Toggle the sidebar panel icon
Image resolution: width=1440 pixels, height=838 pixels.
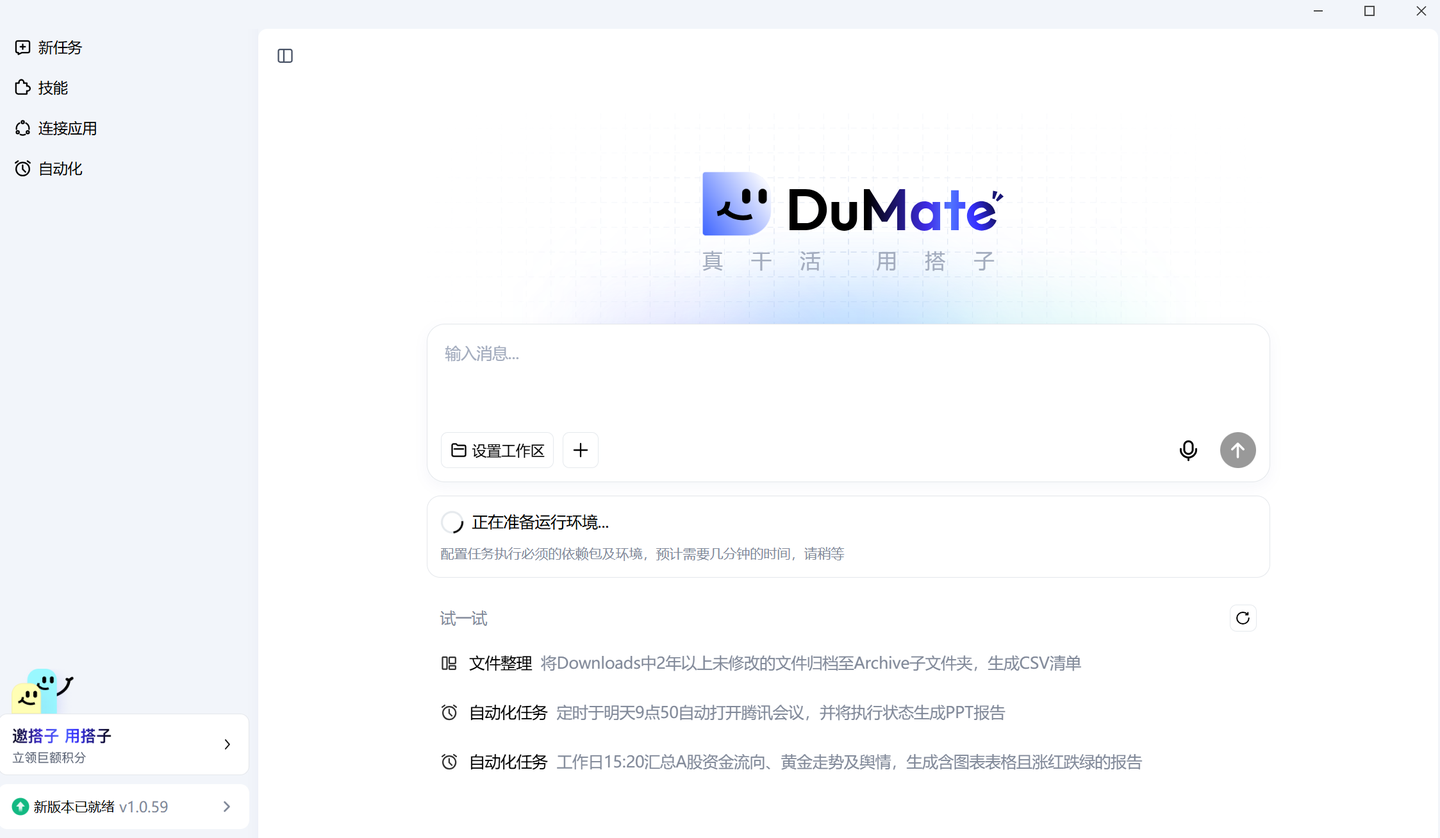click(285, 56)
